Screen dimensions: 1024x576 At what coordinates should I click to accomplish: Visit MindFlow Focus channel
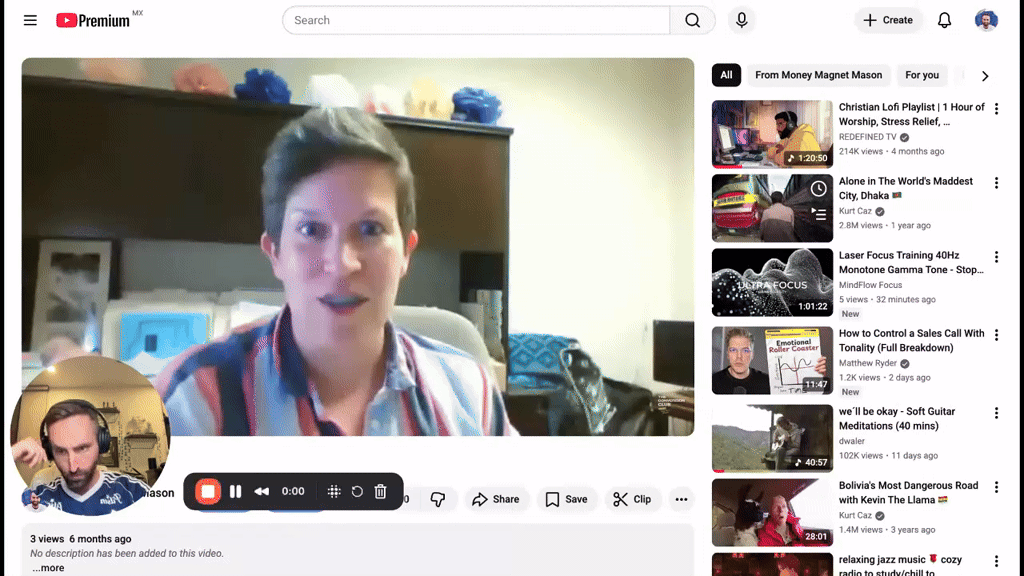(x=870, y=285)
